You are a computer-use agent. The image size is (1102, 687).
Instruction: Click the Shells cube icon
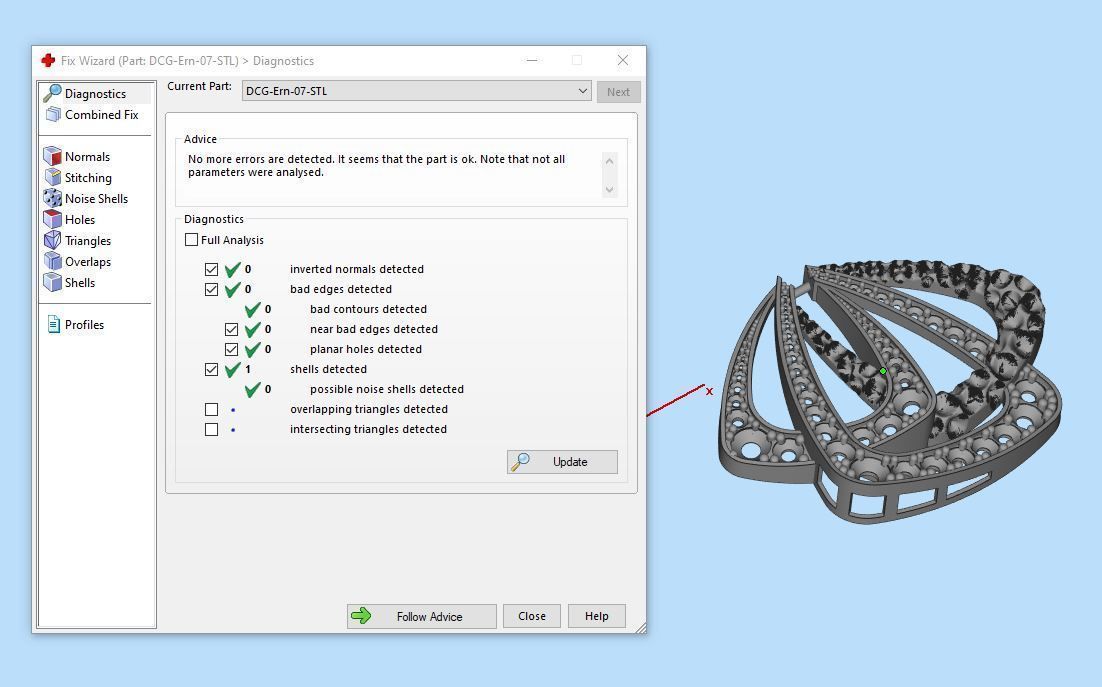(x=53, y=282)
